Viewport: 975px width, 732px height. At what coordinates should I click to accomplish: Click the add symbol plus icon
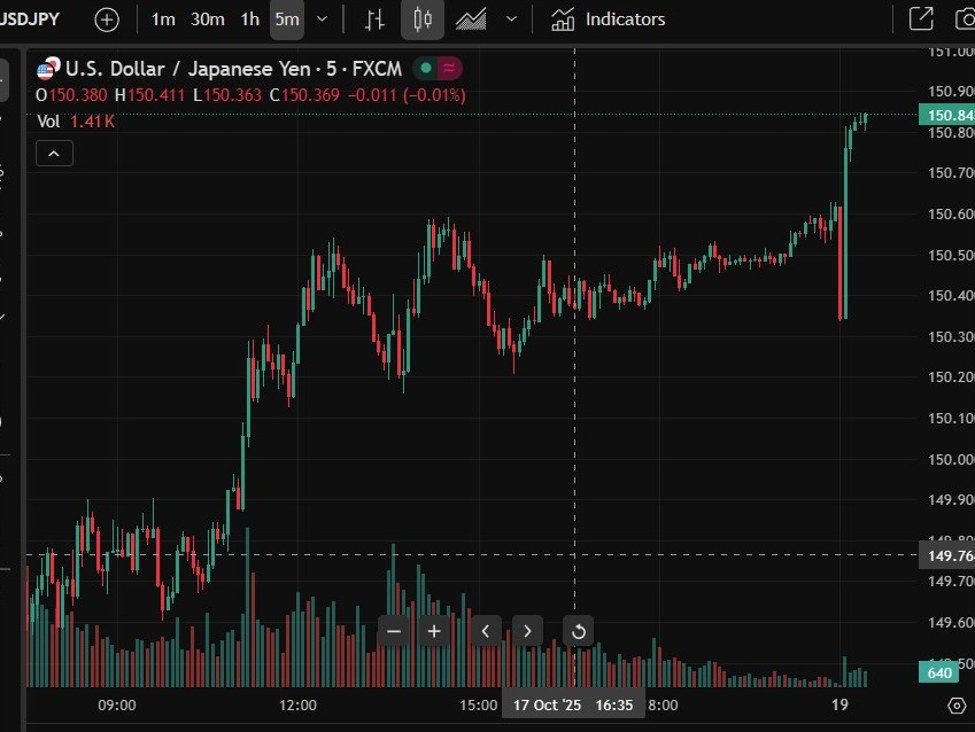click(106, 19)
